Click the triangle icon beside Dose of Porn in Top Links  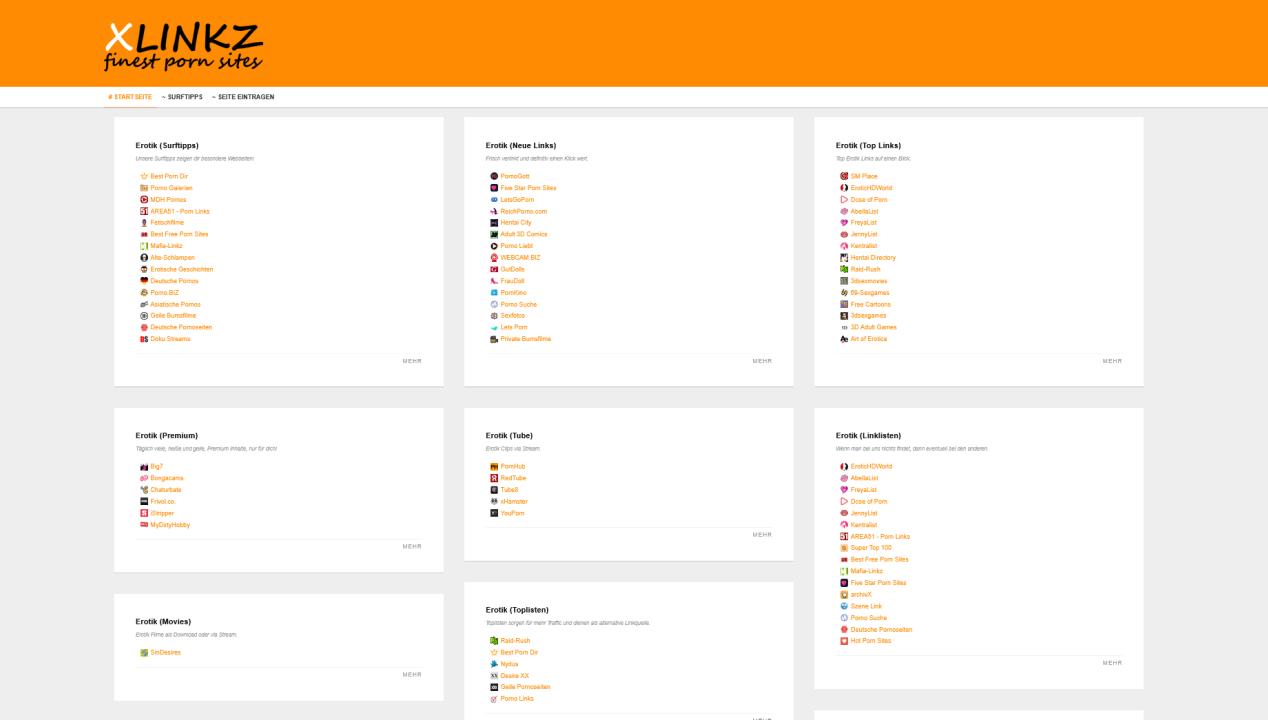point(844,199)
